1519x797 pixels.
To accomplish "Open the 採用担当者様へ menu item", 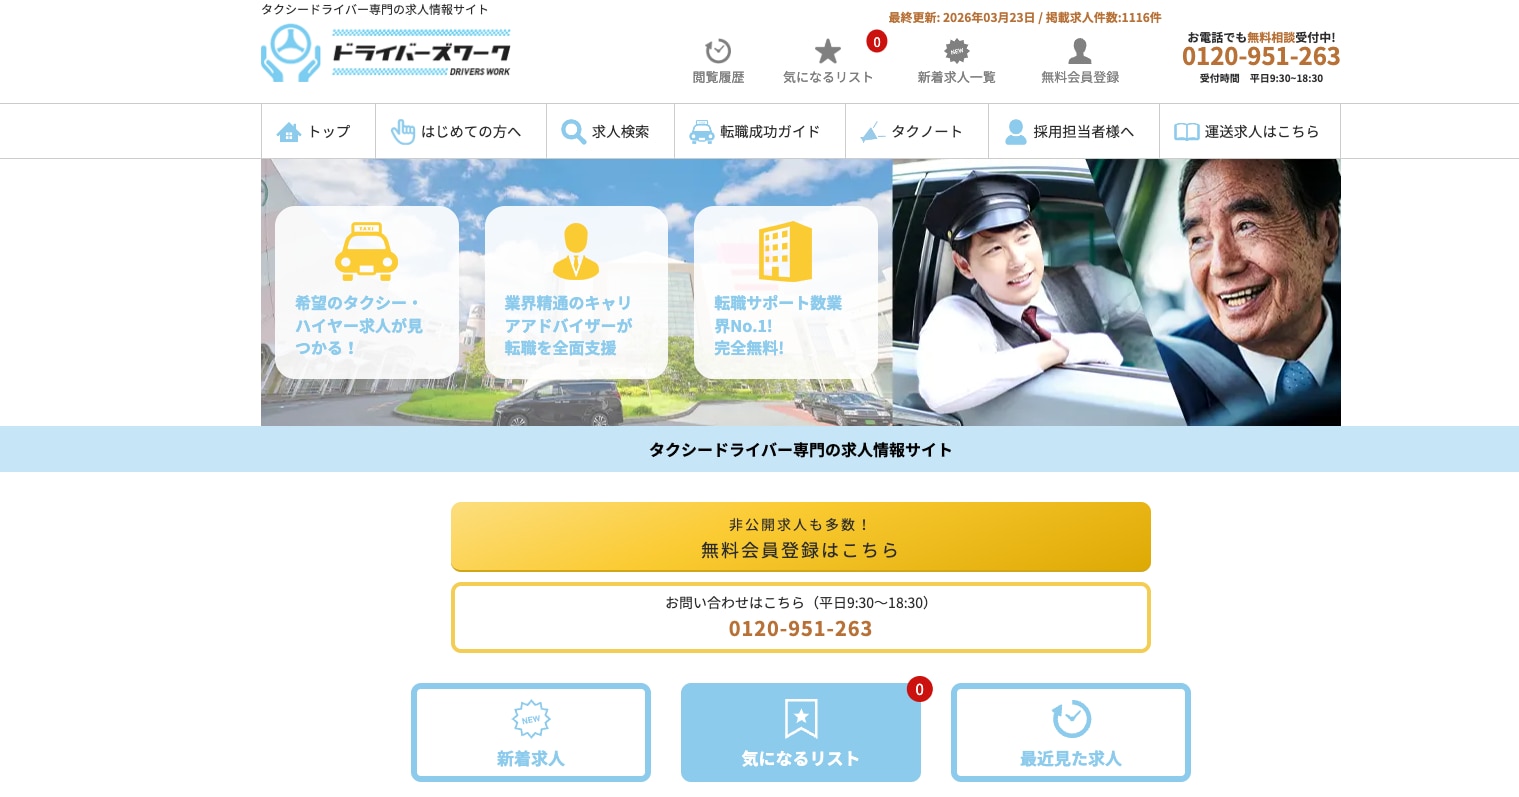I will (x=1074, y=131).
